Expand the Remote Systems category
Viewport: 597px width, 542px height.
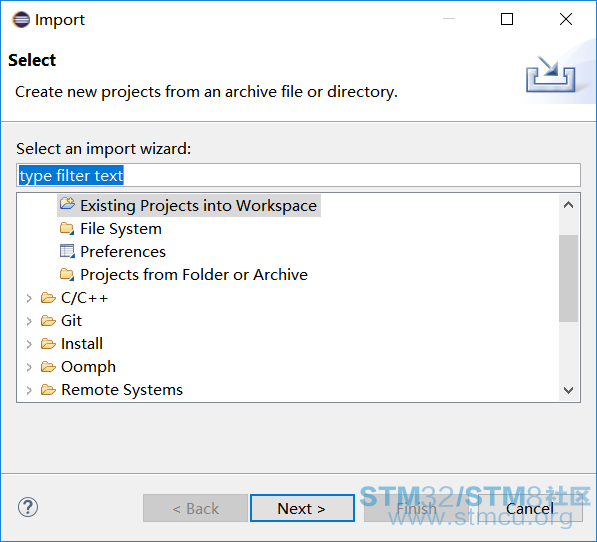pyautogui.click(x=29, y=390)
